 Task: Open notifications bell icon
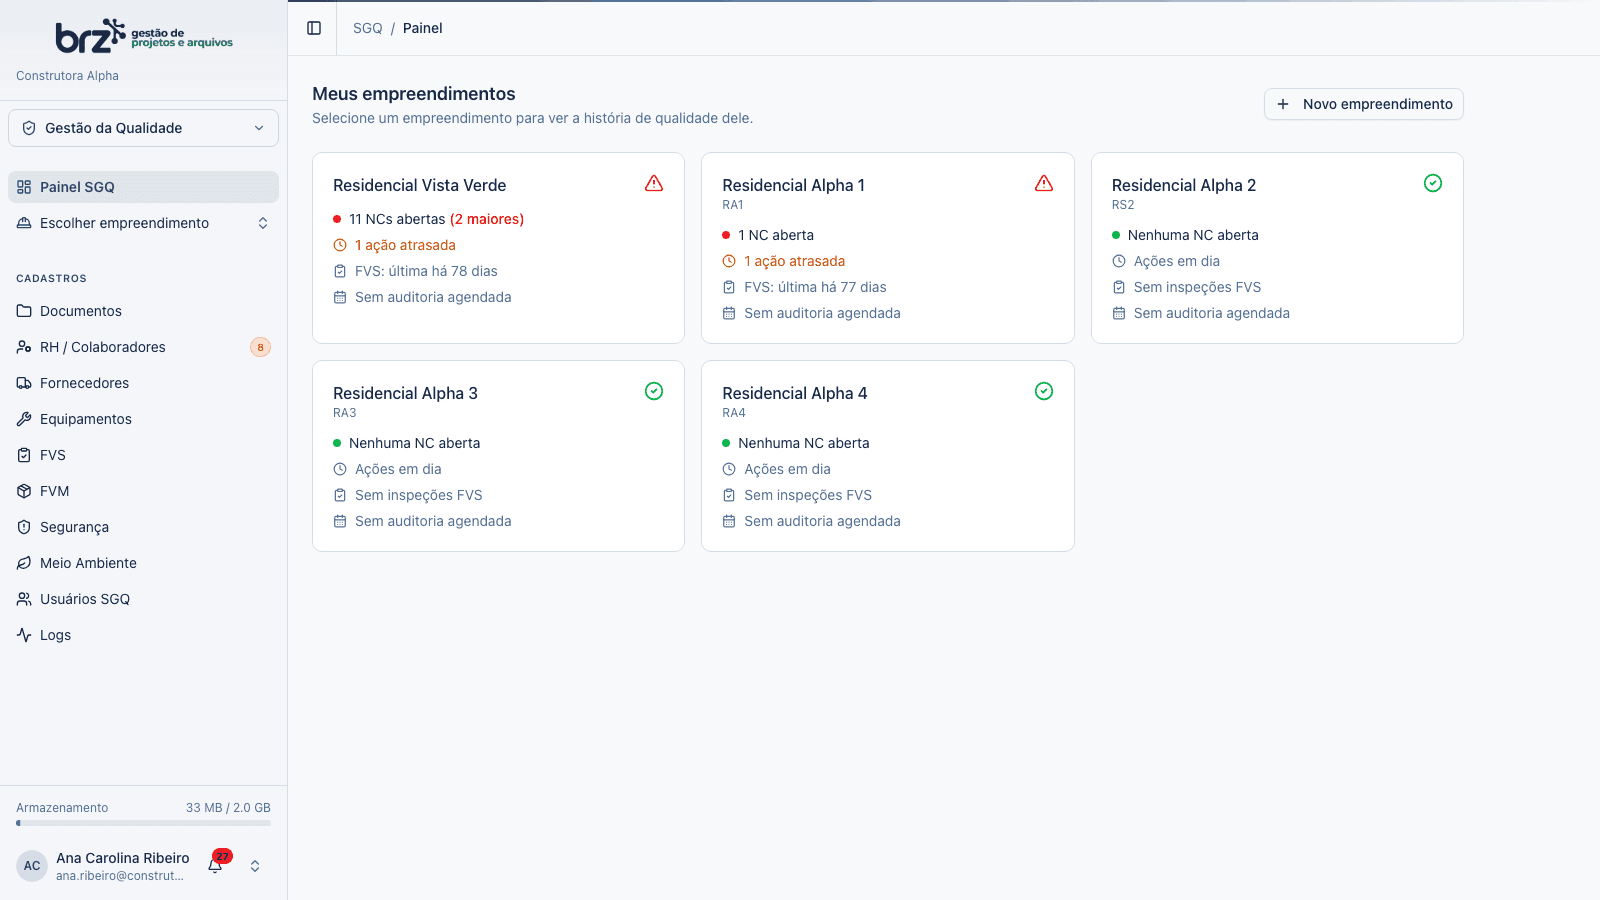click(216, 865)
